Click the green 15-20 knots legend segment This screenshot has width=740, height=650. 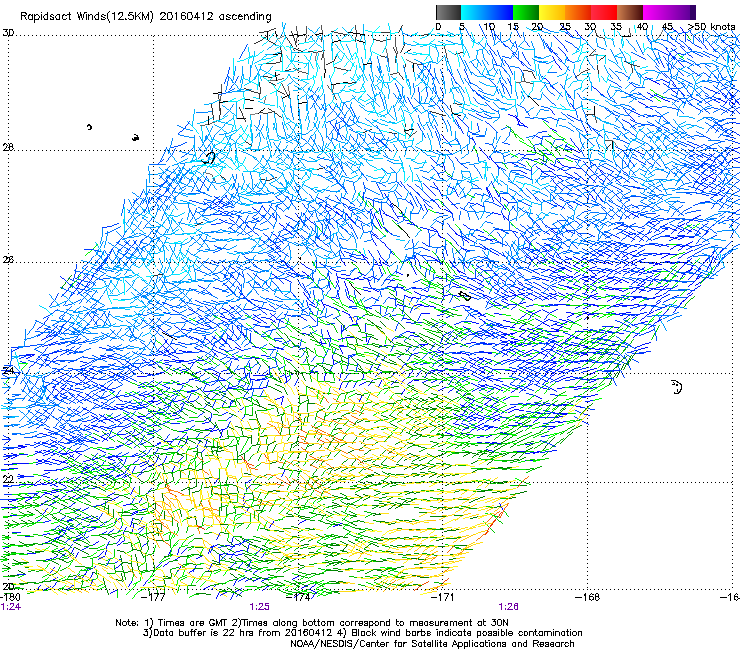tap(526, 12)
